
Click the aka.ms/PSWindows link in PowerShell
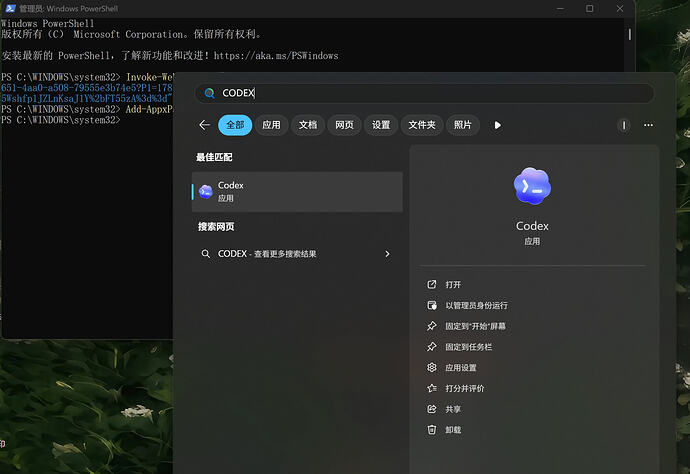(276, 56)
